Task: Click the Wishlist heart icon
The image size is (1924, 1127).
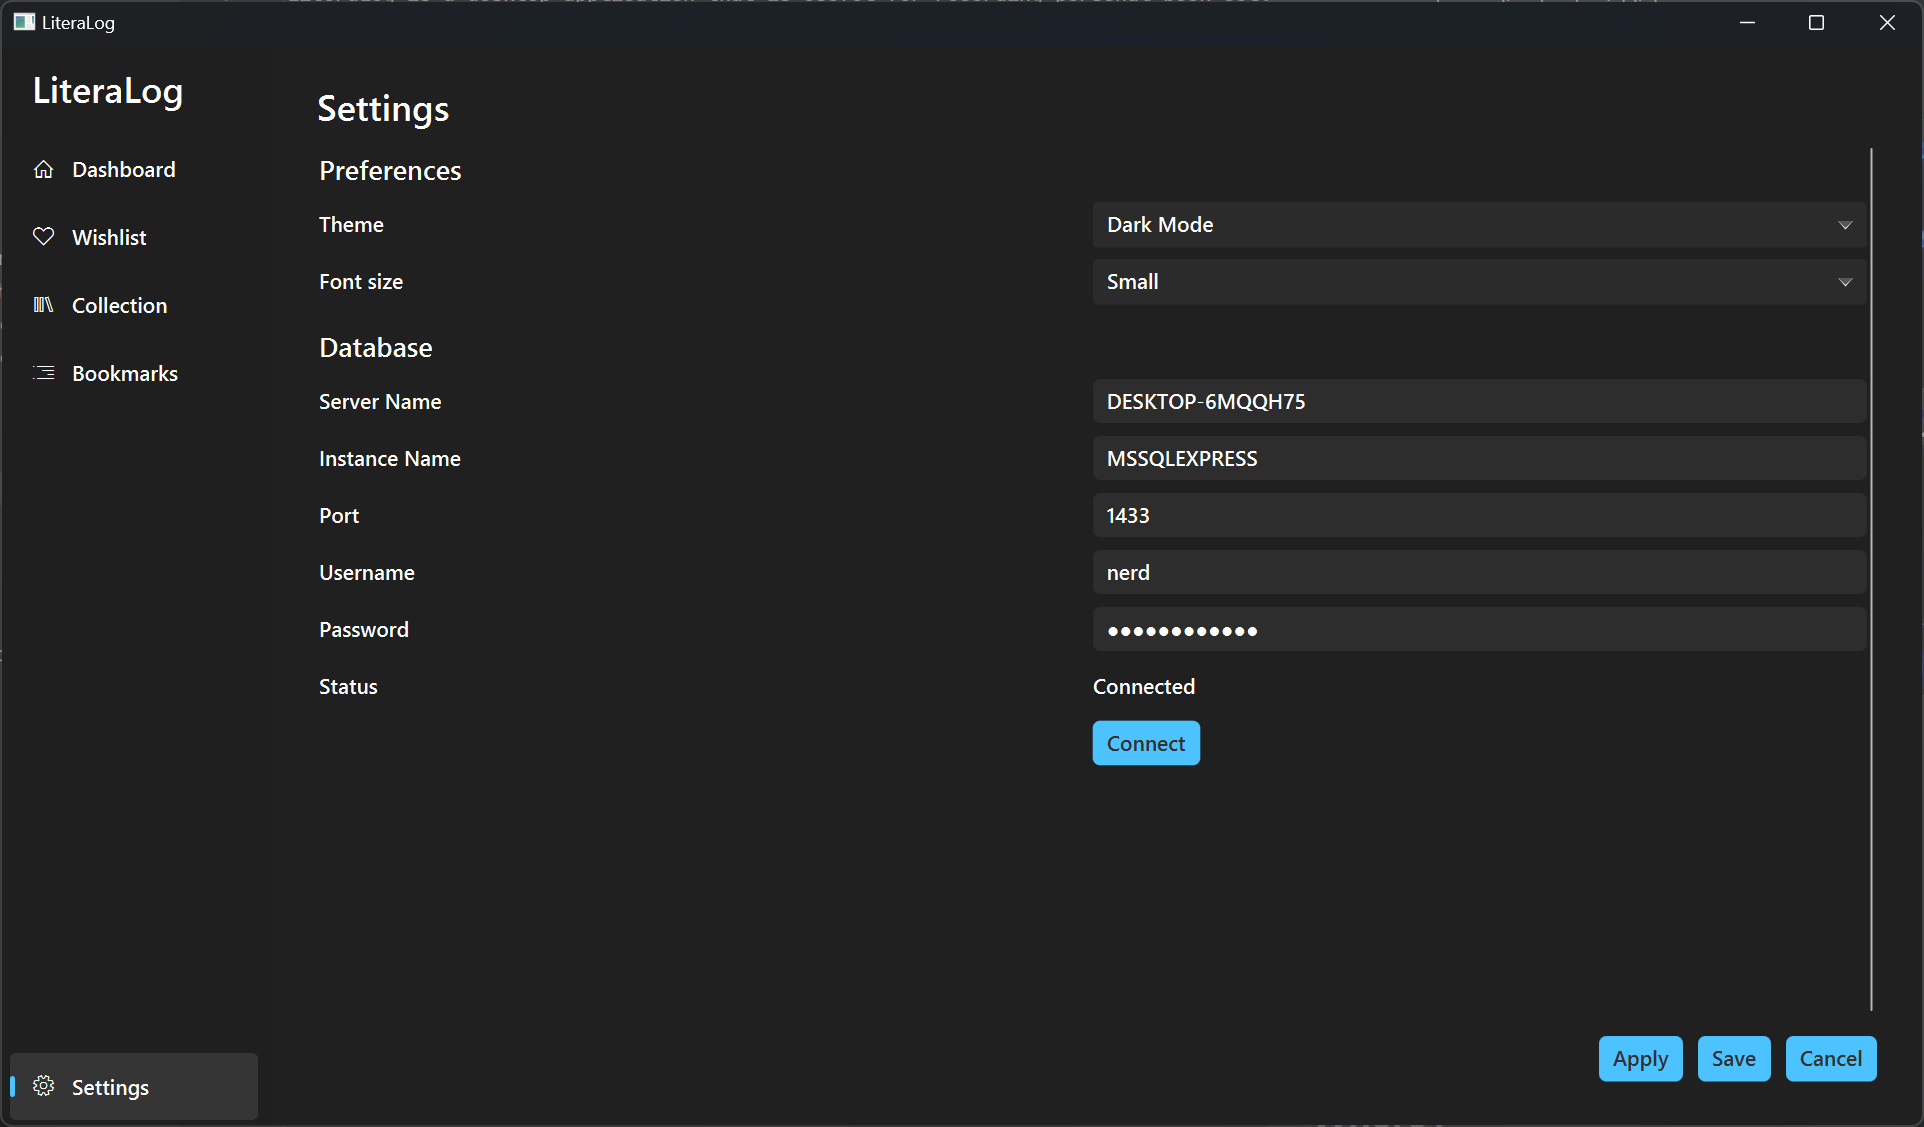Action: (43, 237)
